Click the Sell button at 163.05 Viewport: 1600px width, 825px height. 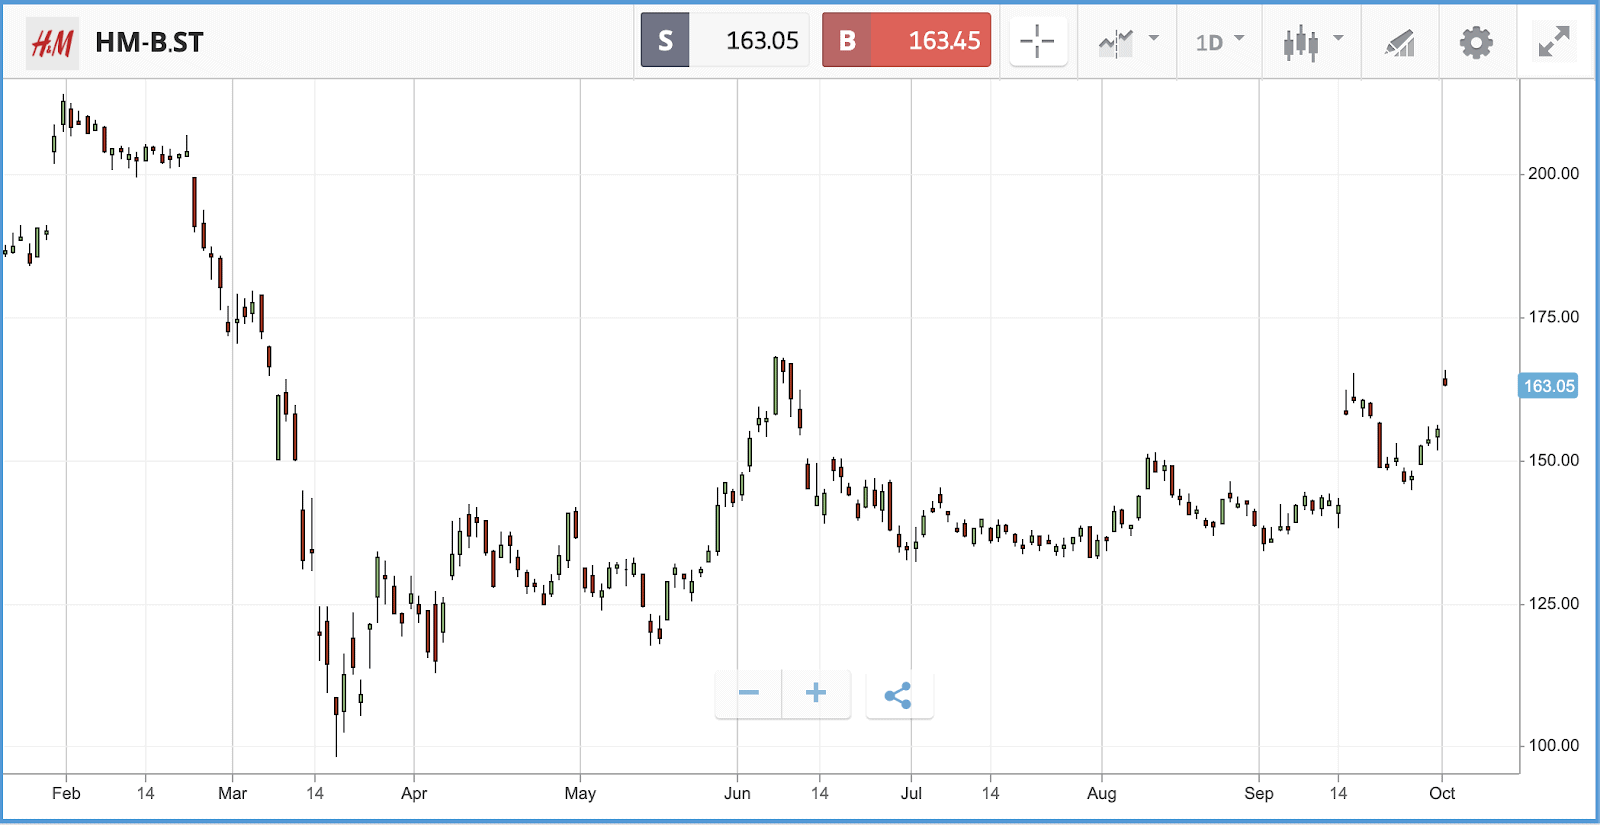[x=724, y=40]
